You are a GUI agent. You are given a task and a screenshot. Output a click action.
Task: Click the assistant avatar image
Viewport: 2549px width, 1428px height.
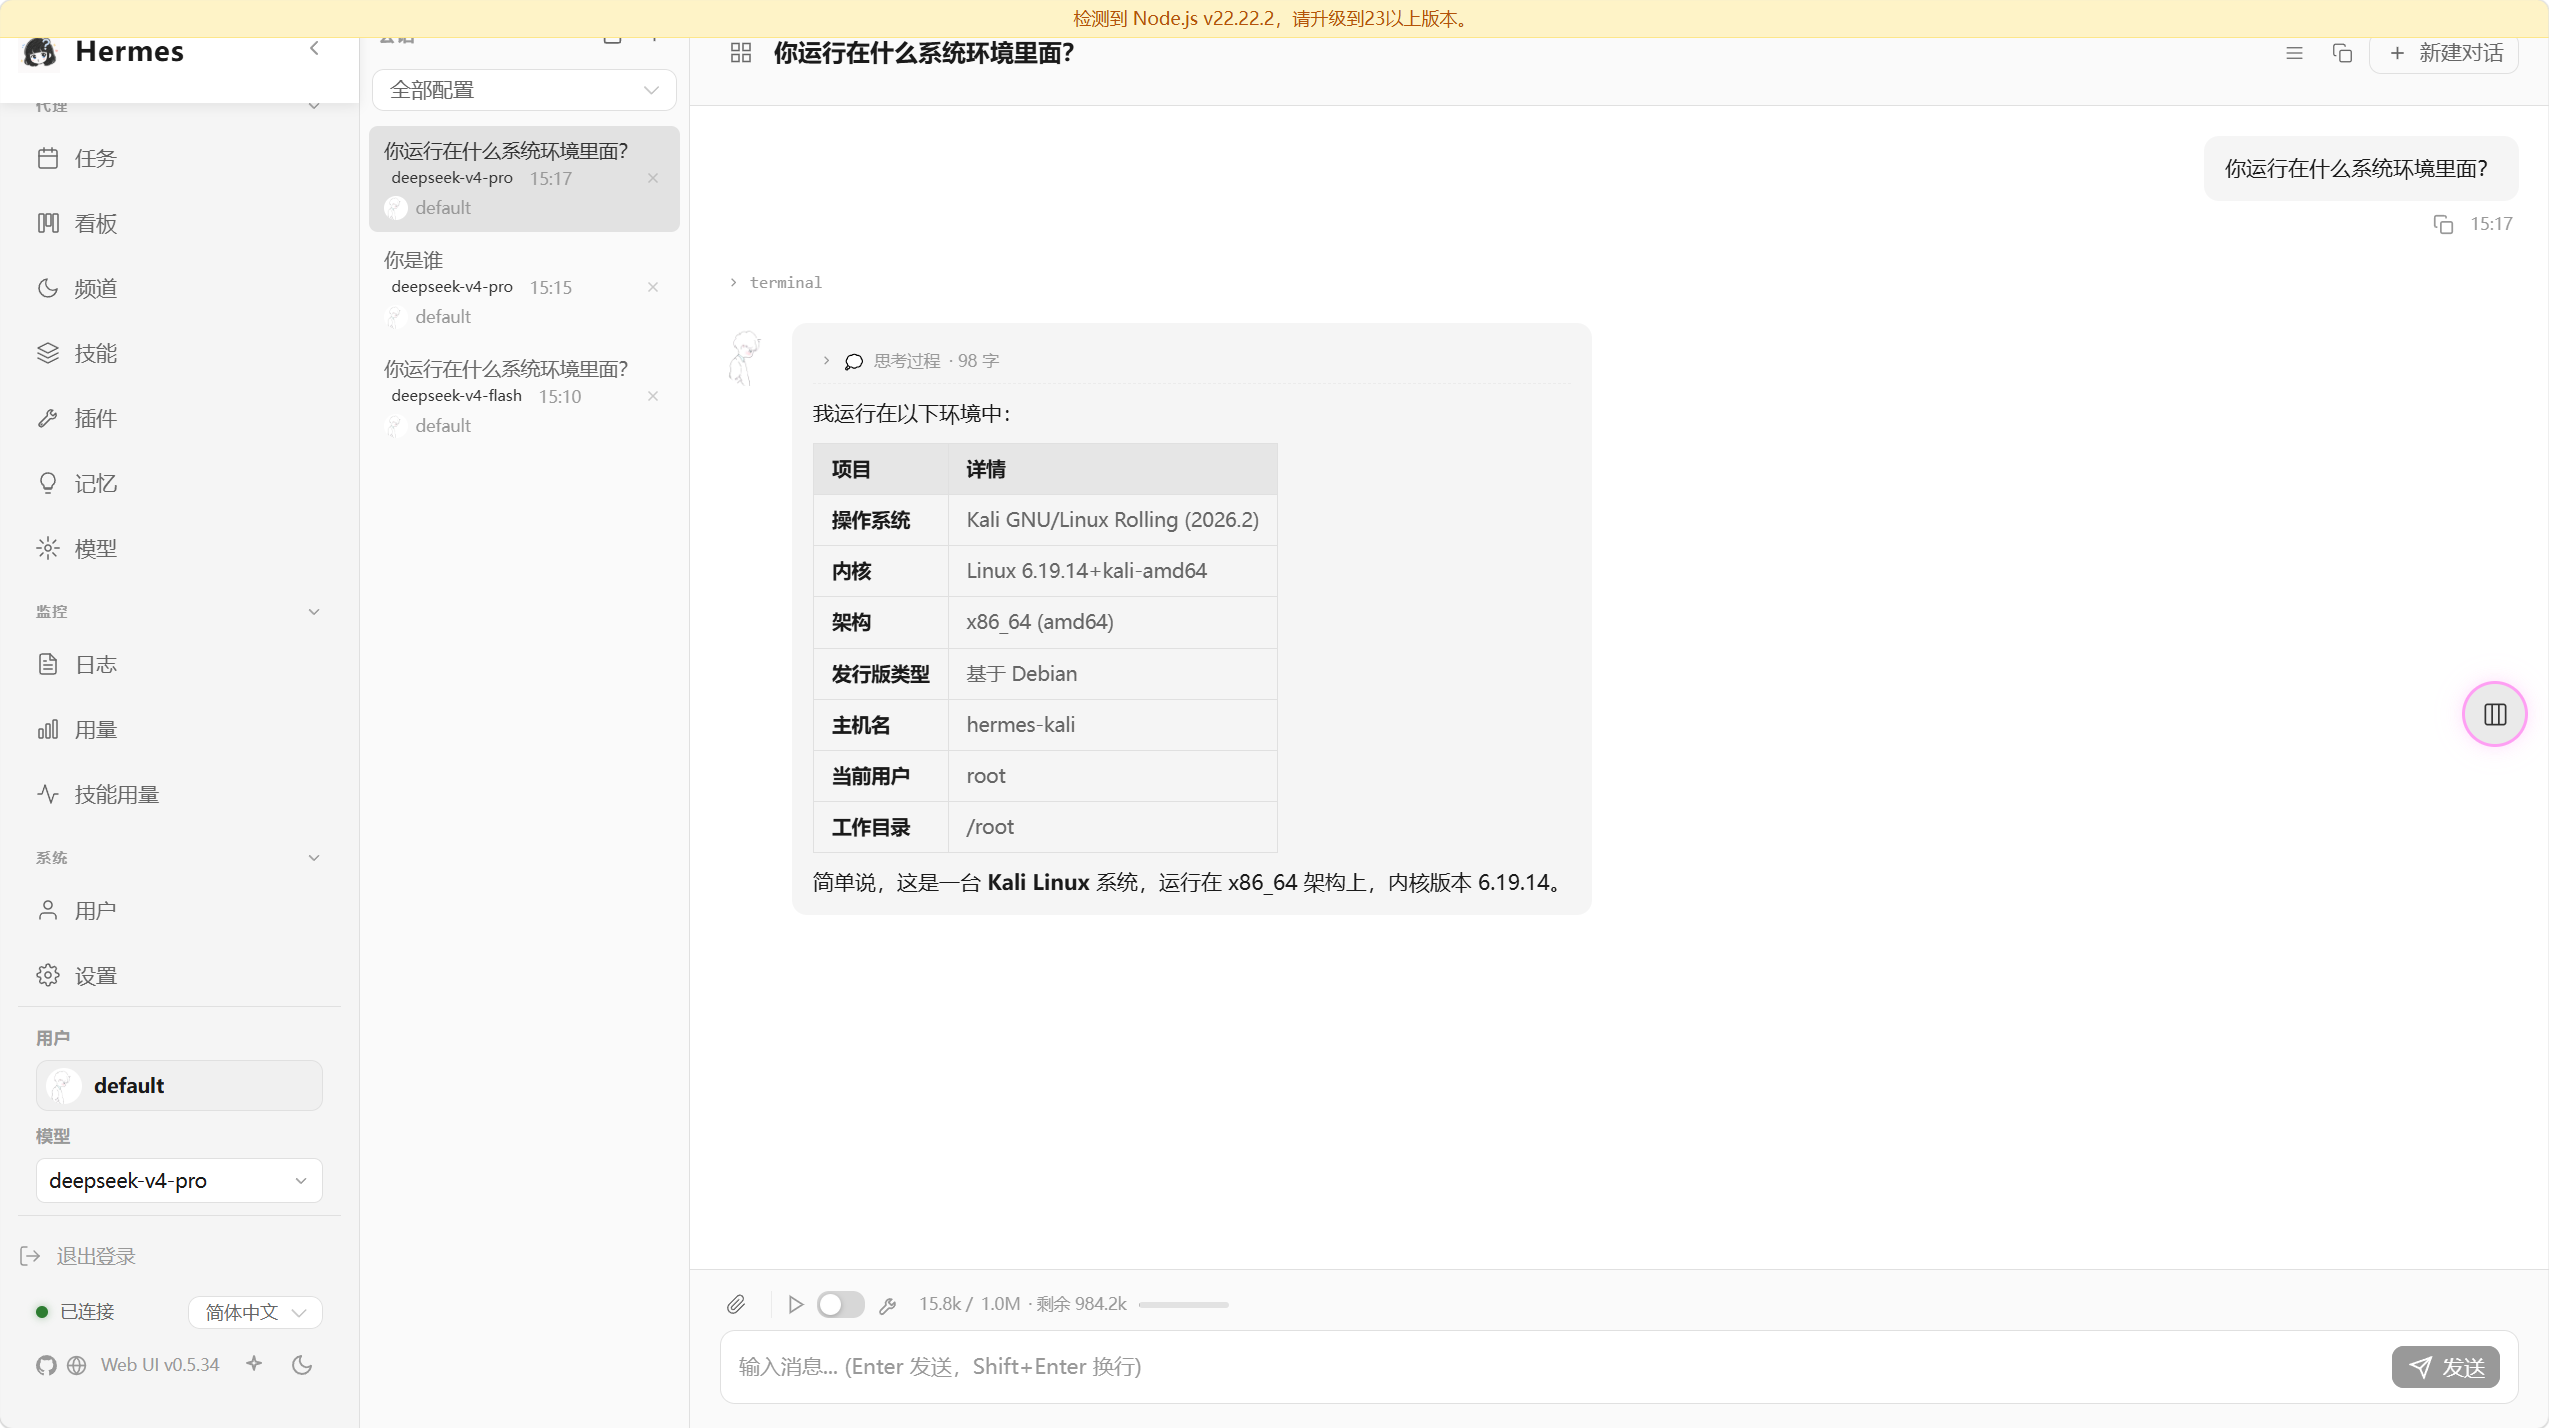pyautogui.click(x=745, y=357)
